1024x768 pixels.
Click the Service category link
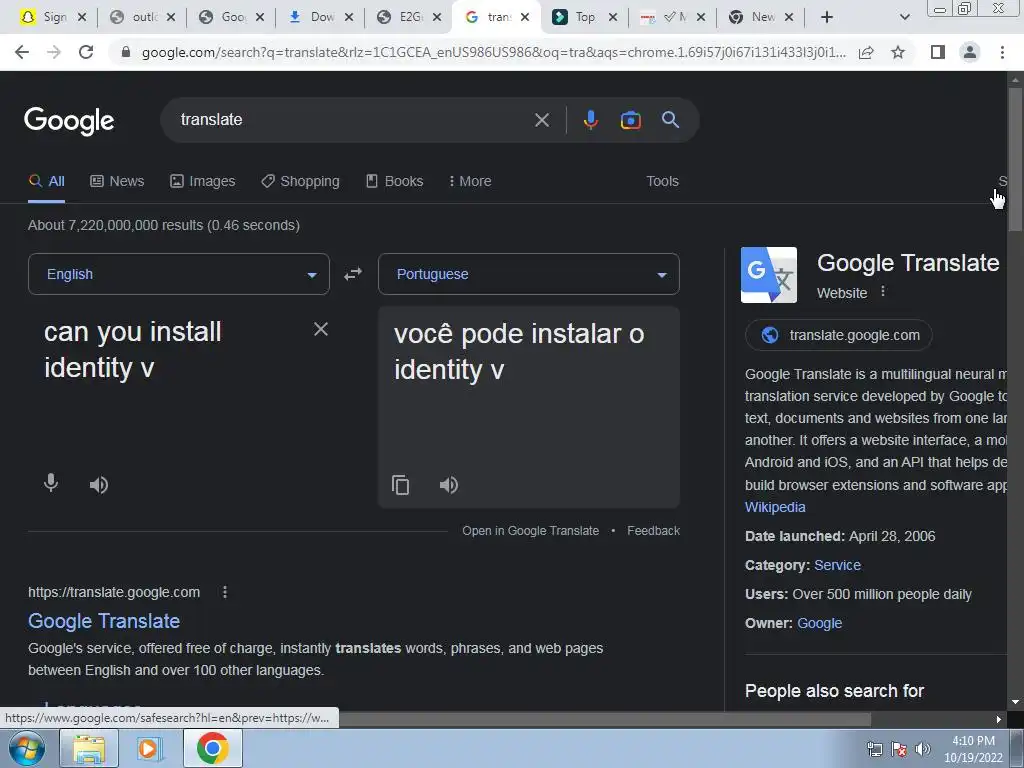tap(837, 566)
